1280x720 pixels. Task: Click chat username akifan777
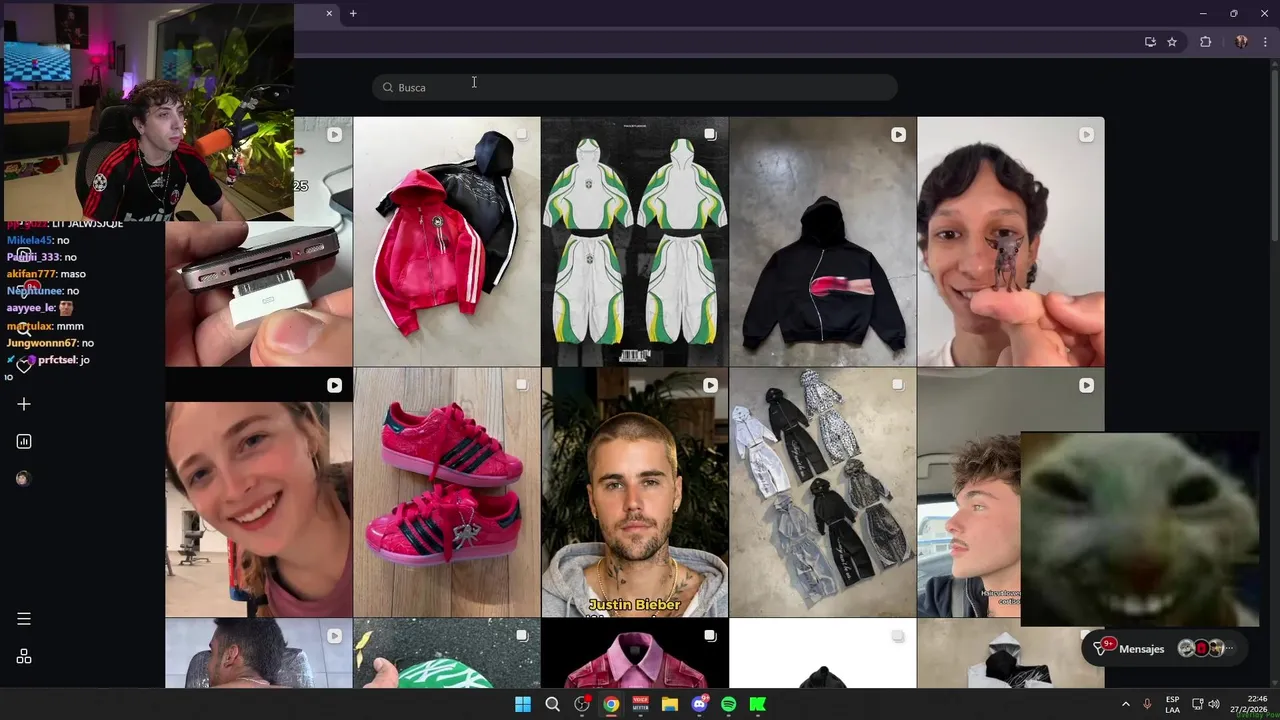click(x=32, y=274)
